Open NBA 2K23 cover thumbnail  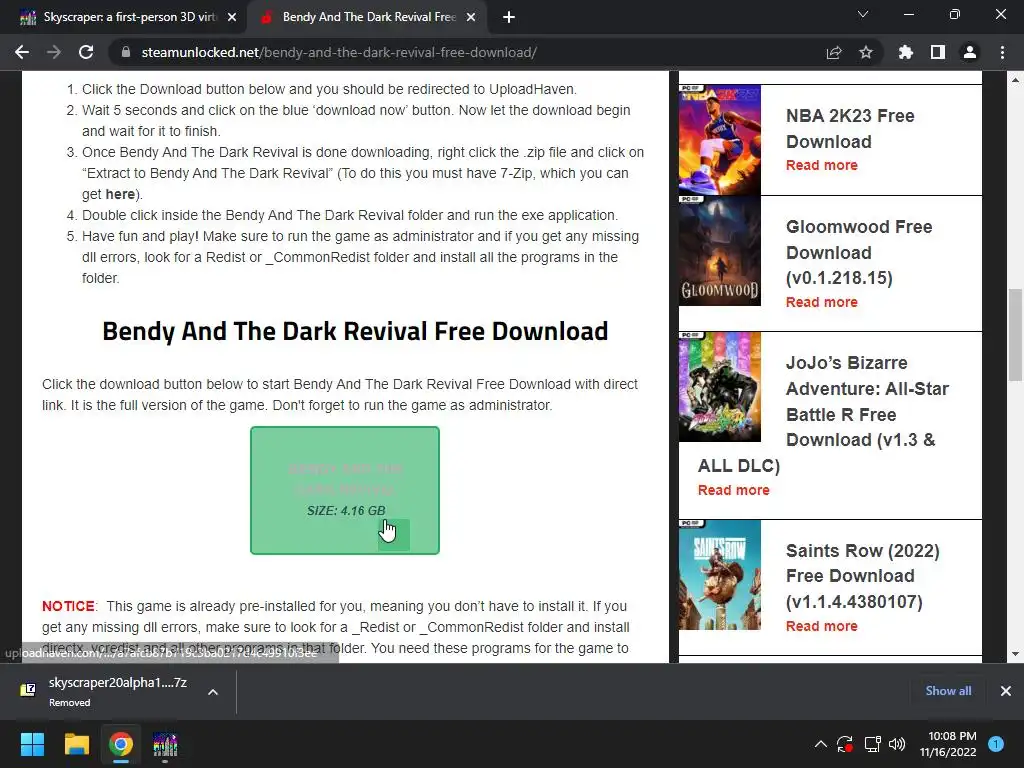tap(720, 140)
